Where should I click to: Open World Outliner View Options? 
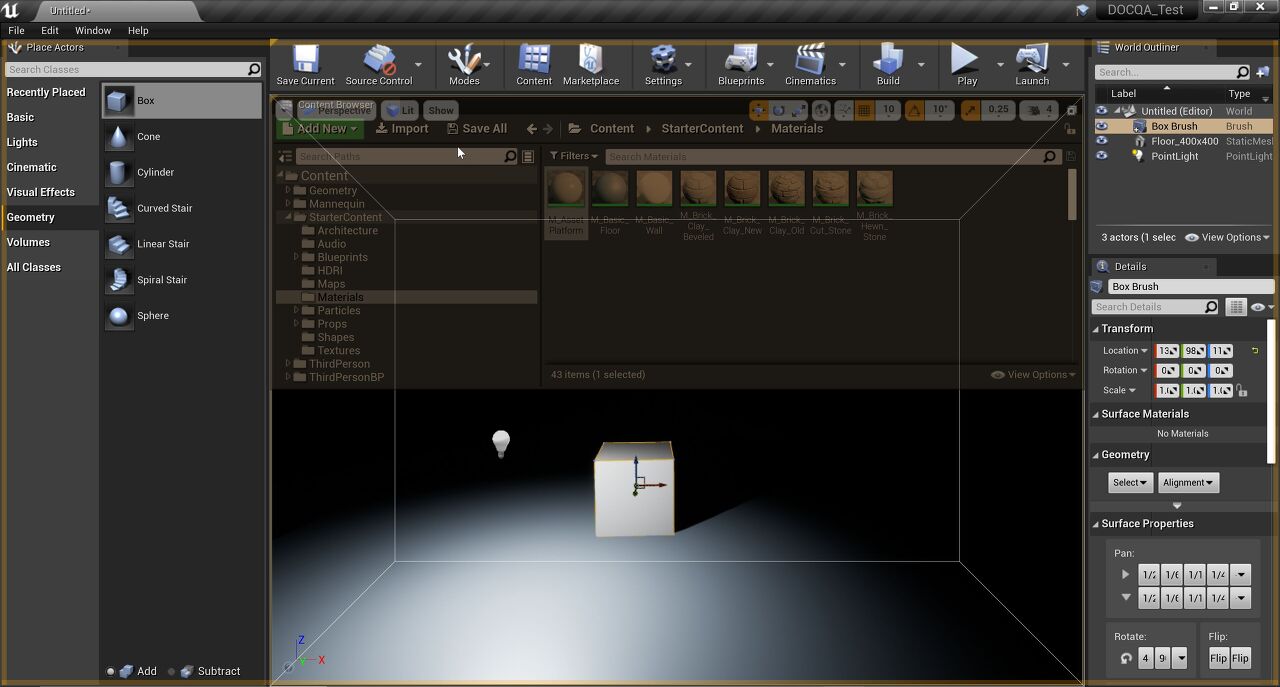click(x=1227, y=237)
